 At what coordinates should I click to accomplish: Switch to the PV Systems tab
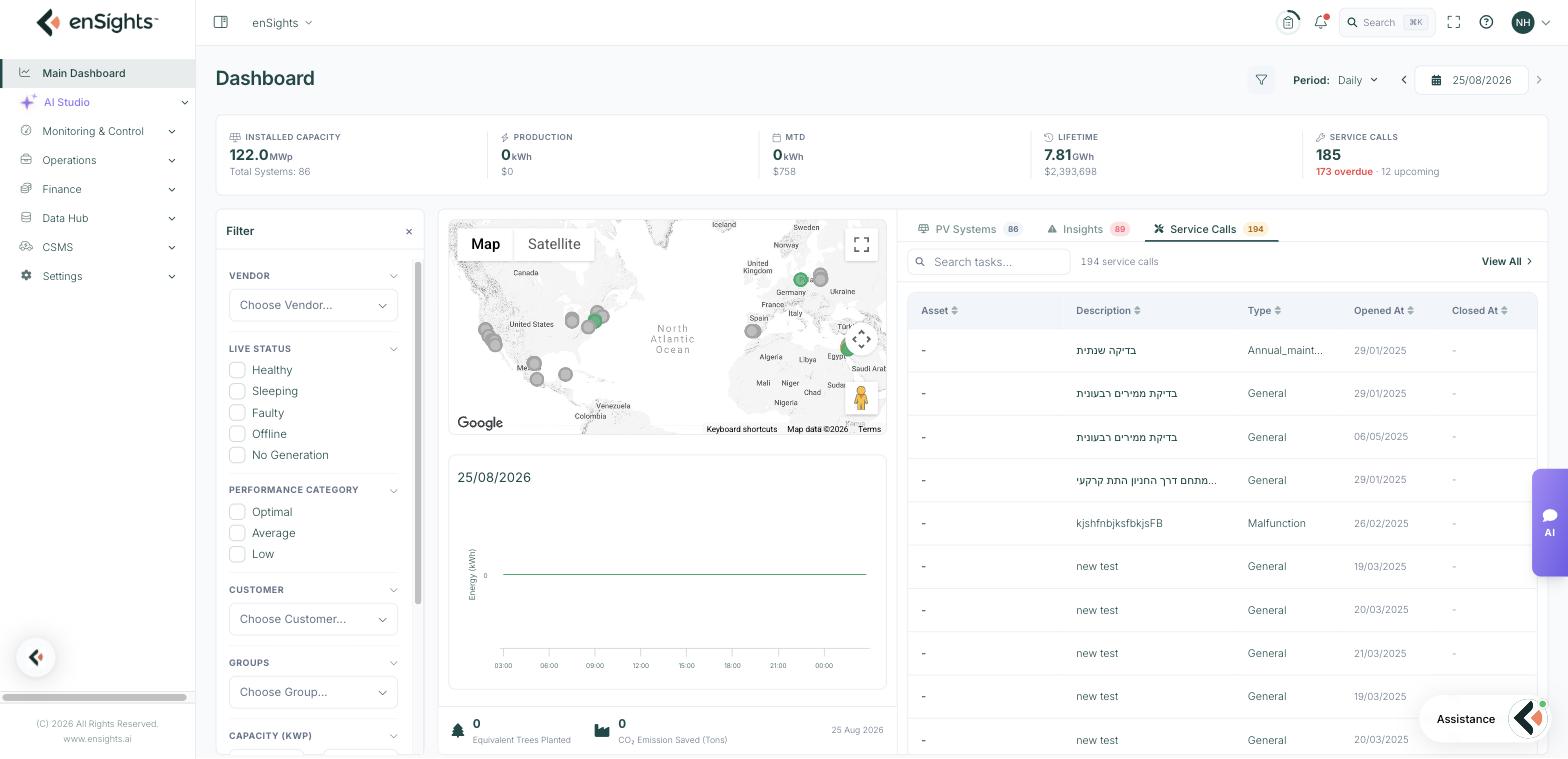(970, 229)
